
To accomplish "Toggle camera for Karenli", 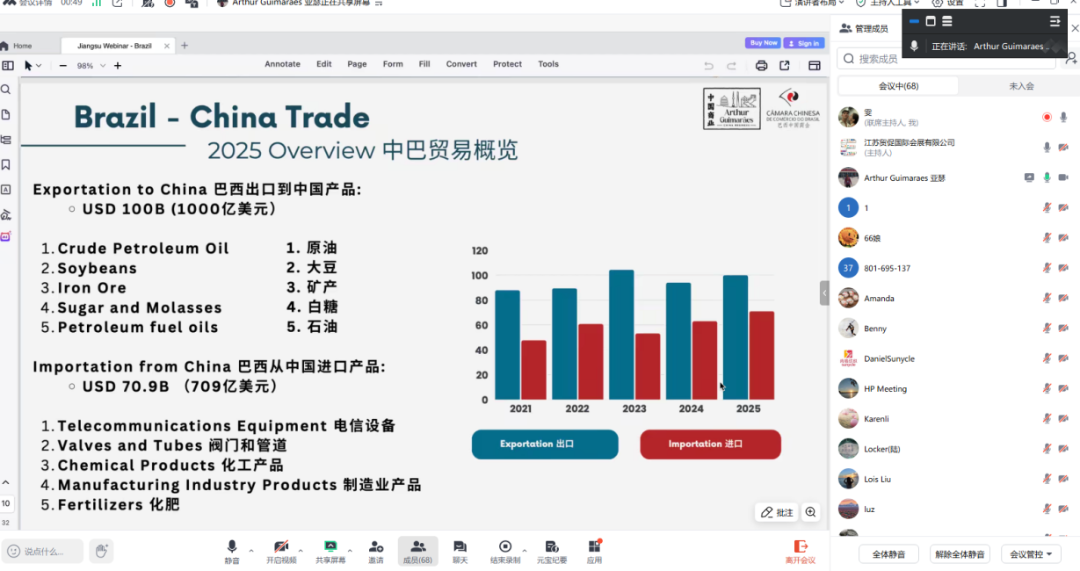I will click(1063, 419).
